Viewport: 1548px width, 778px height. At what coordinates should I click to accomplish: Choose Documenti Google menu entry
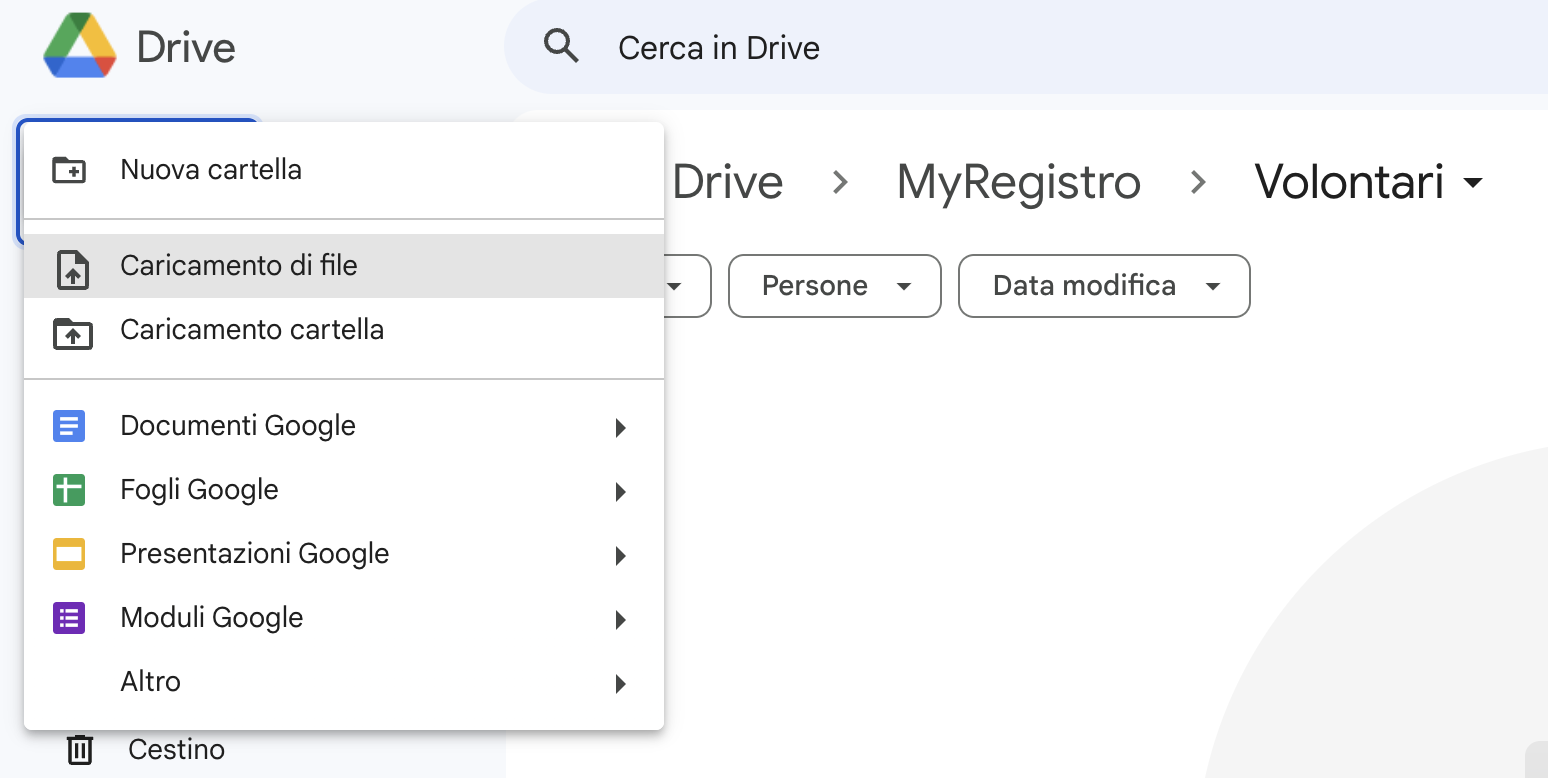(344, 426)
